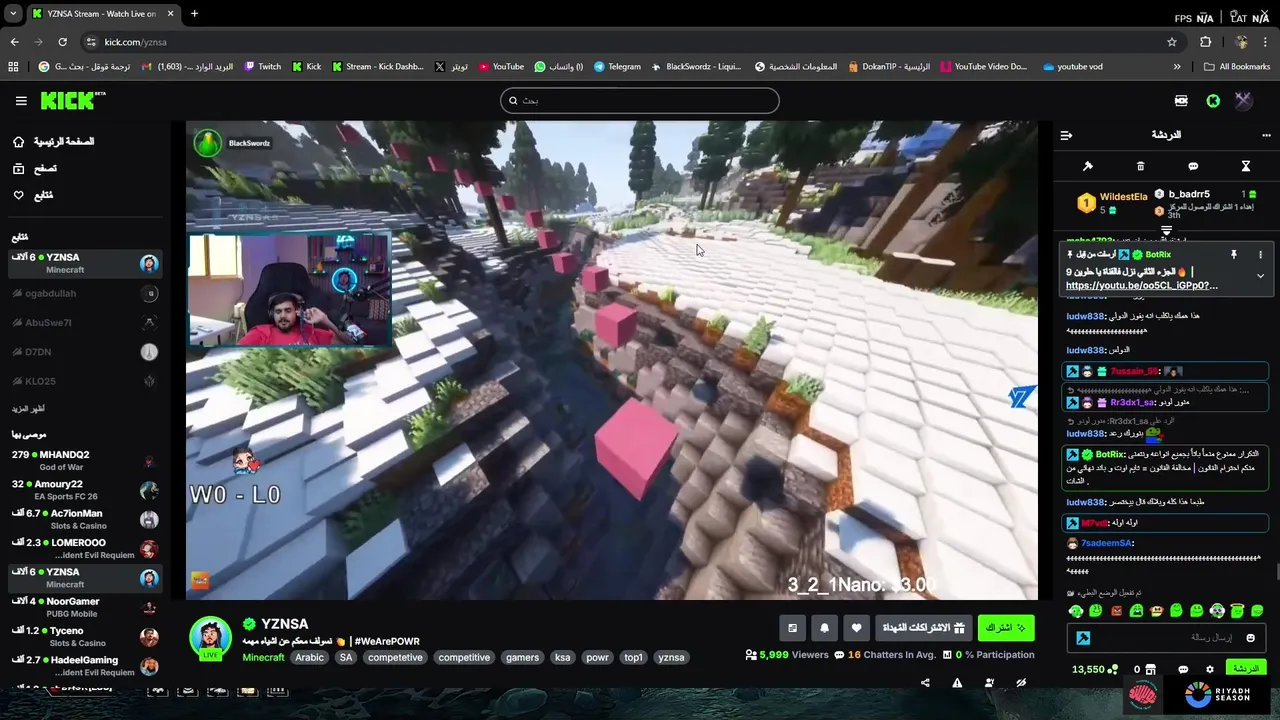This screenshot has height=720, width=1280.
Task: Open the chat bubble mode icon in chat toolbar
Action: pos(1193,166)
